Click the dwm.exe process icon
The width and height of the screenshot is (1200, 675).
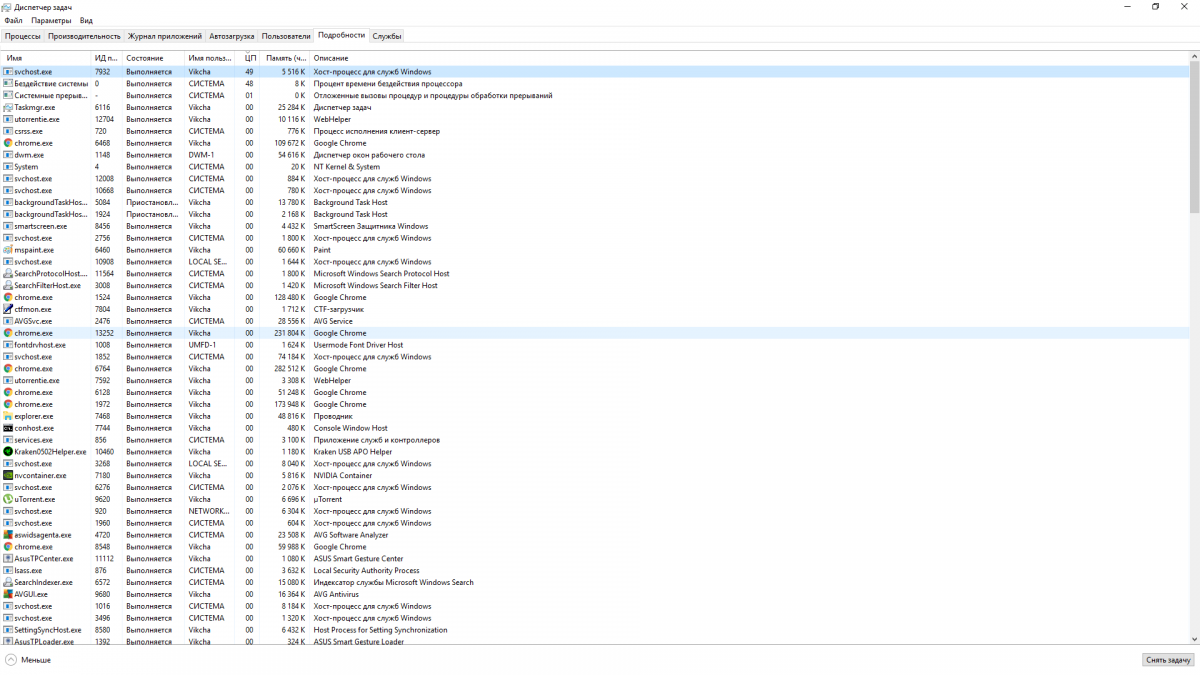point(8,155)
